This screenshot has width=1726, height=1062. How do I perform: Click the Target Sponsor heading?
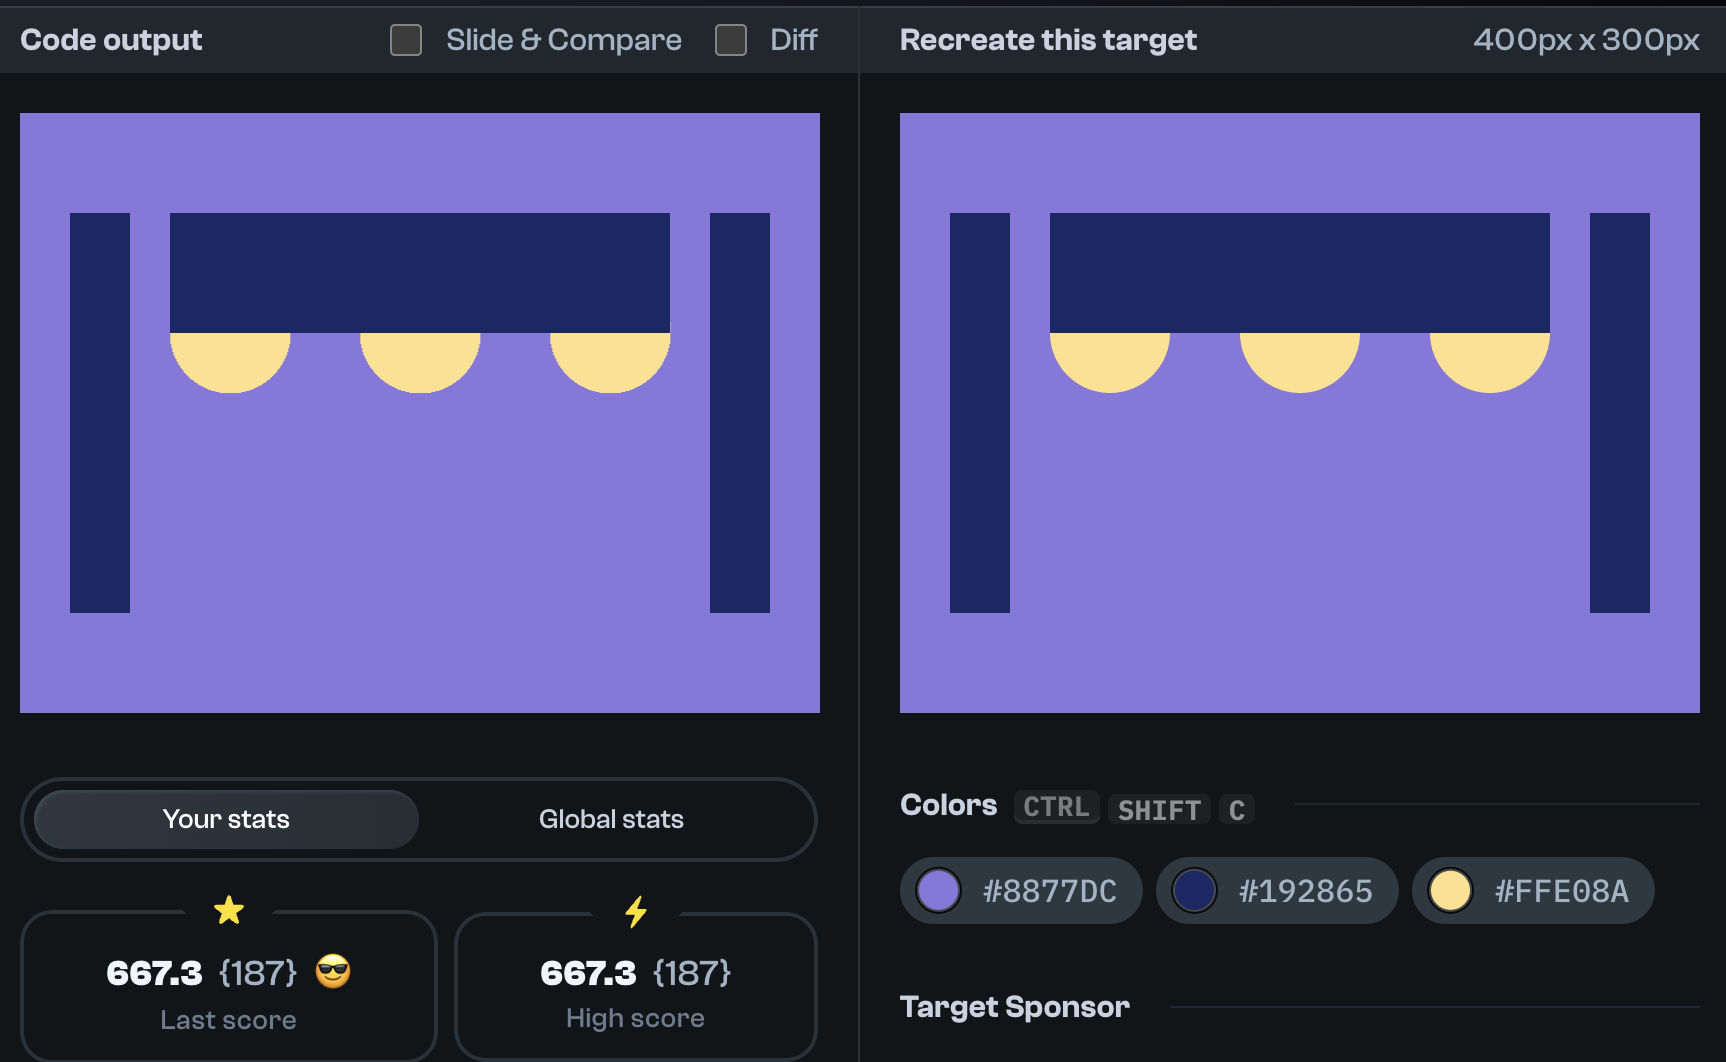pos(1015,1007)
